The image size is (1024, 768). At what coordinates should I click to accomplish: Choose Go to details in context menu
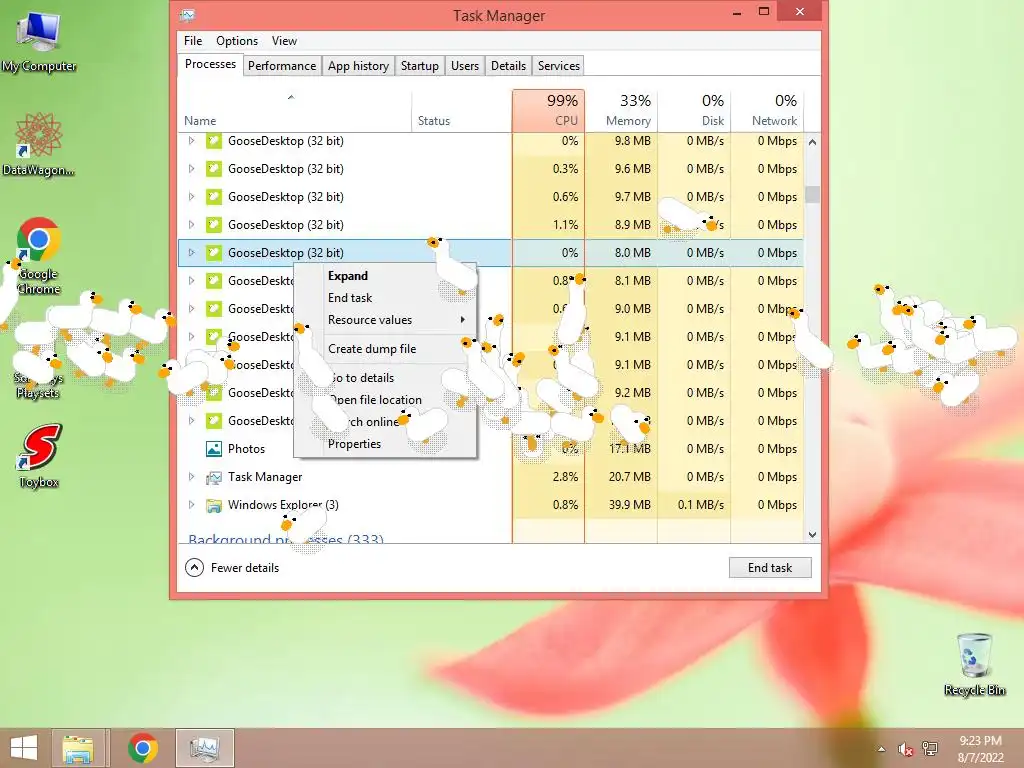tap(385, 377)
